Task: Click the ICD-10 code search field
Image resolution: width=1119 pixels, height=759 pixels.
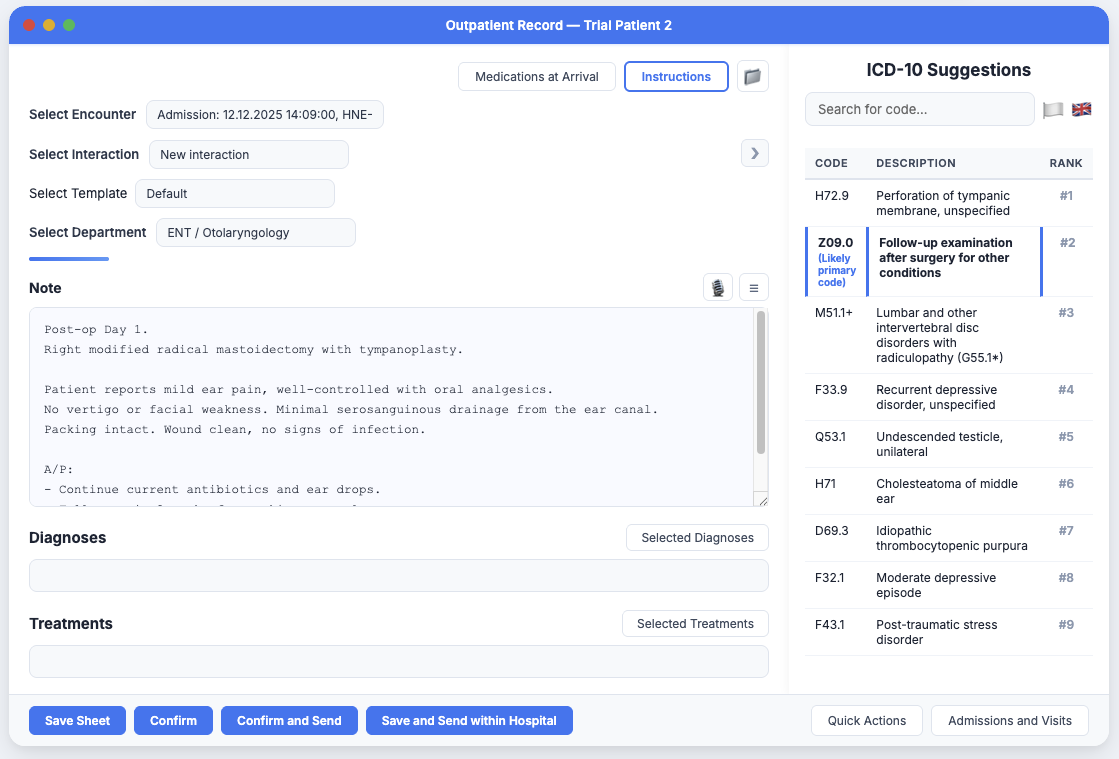Action: pyautogui.click(x=919, y=109)
